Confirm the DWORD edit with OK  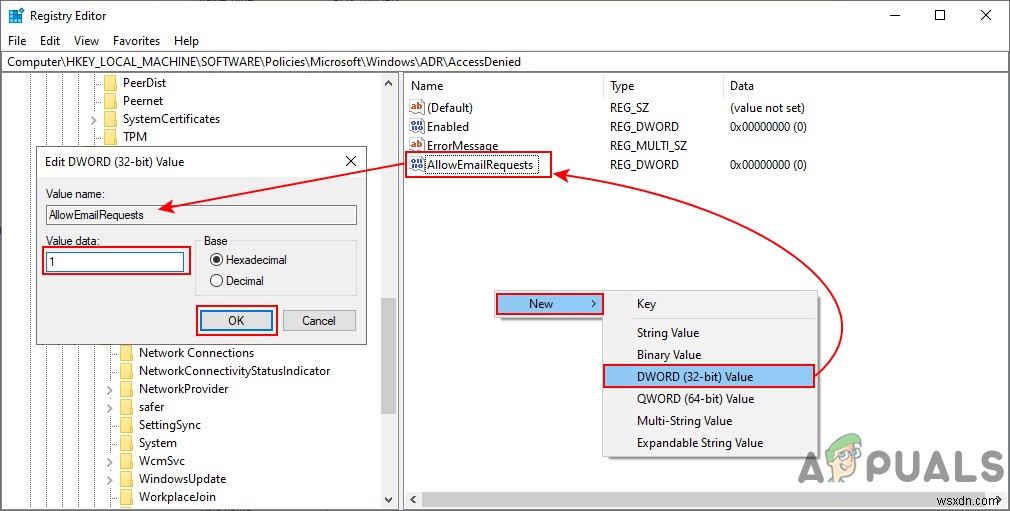tap(236, 320)
